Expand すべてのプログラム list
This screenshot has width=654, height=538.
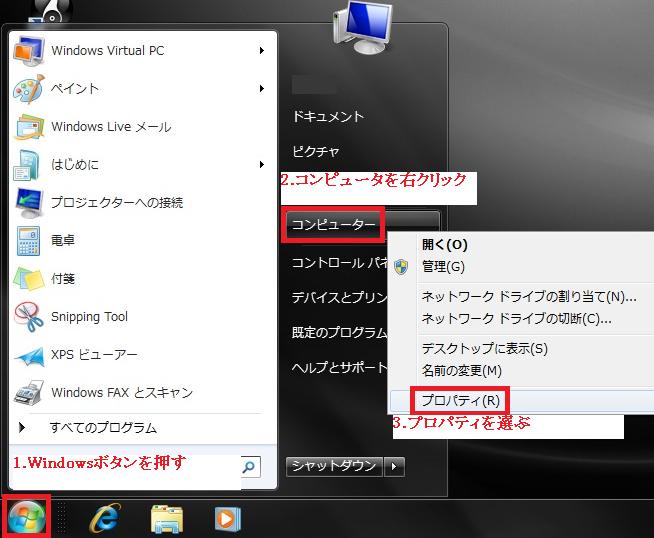[103, 428]
